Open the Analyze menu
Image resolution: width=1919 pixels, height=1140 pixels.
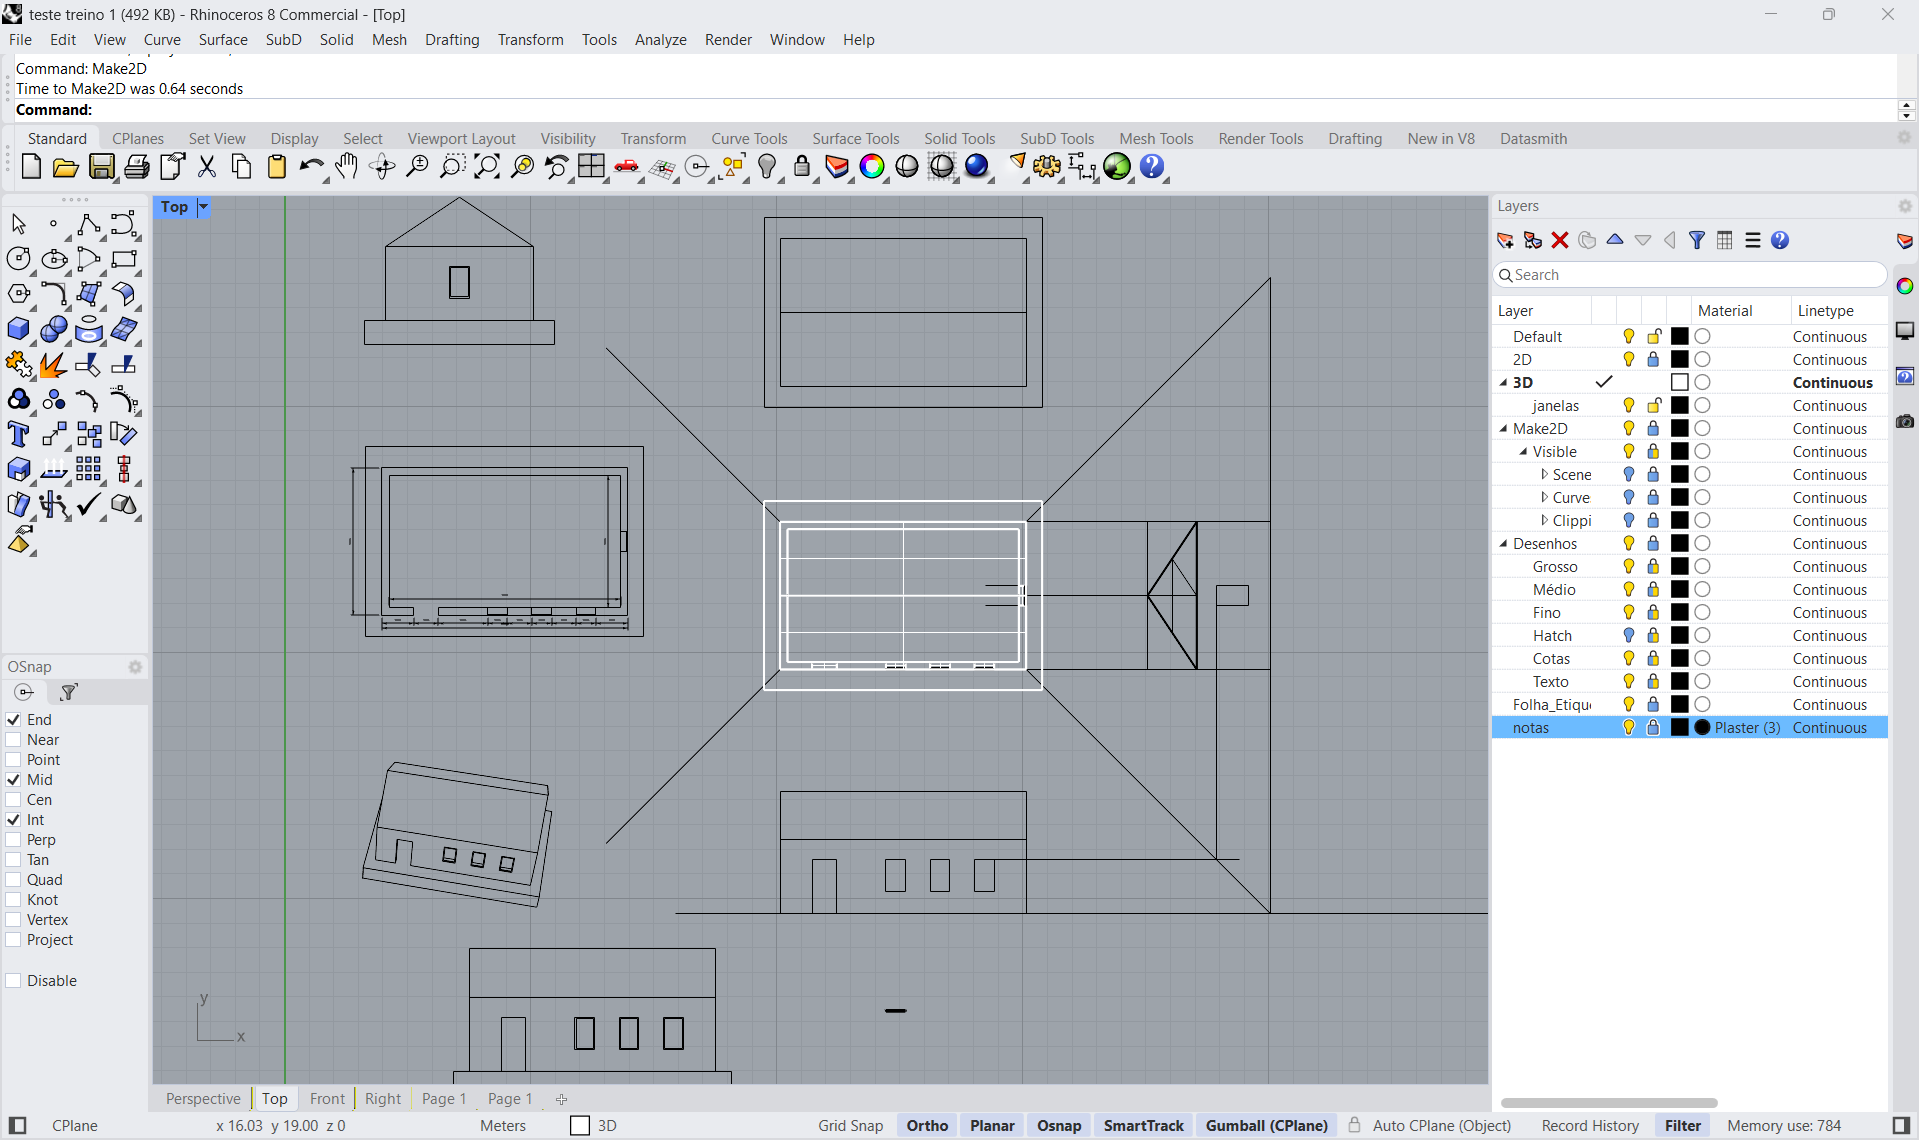[660, 40]
